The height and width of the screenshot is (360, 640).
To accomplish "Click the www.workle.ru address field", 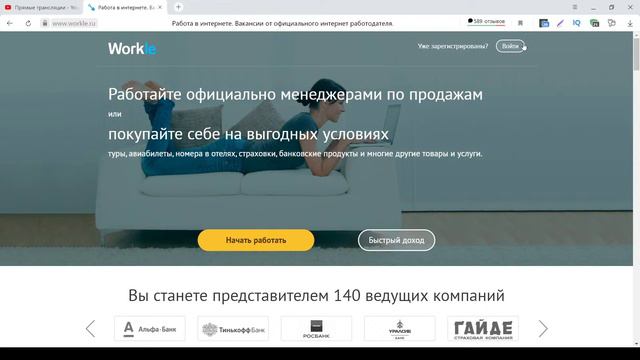I will point(74,23).
